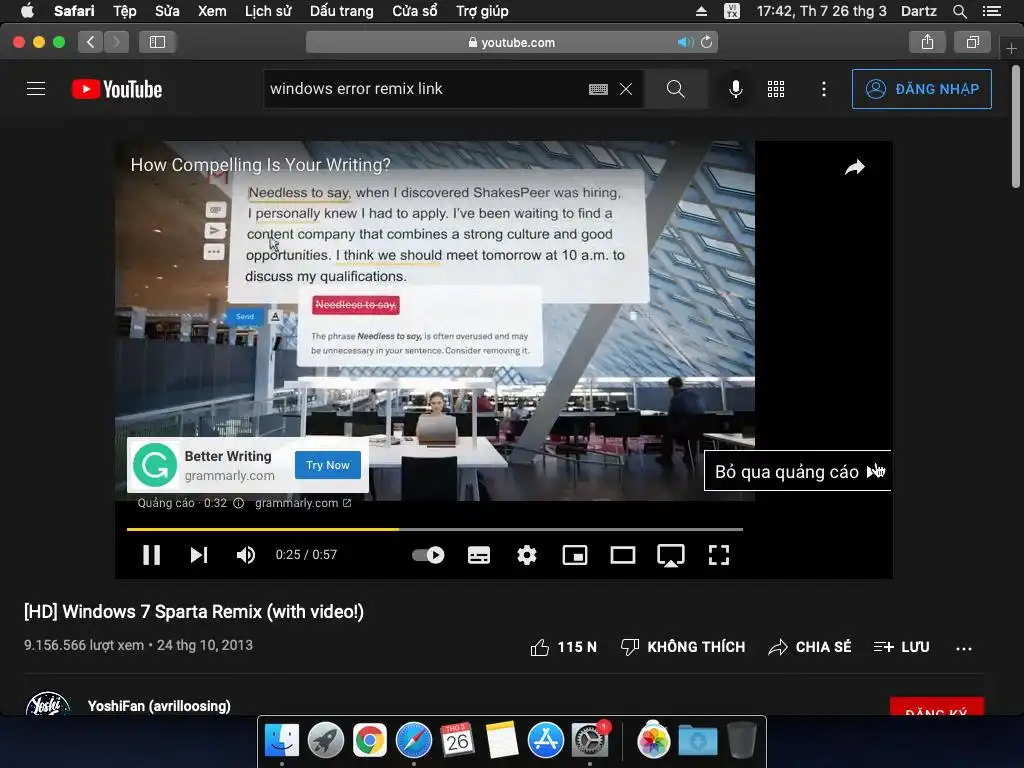Screen dimensions: 1024x768
Task: Open the ad info icon next to Quảng cáo
Action: tap(238, 503)
